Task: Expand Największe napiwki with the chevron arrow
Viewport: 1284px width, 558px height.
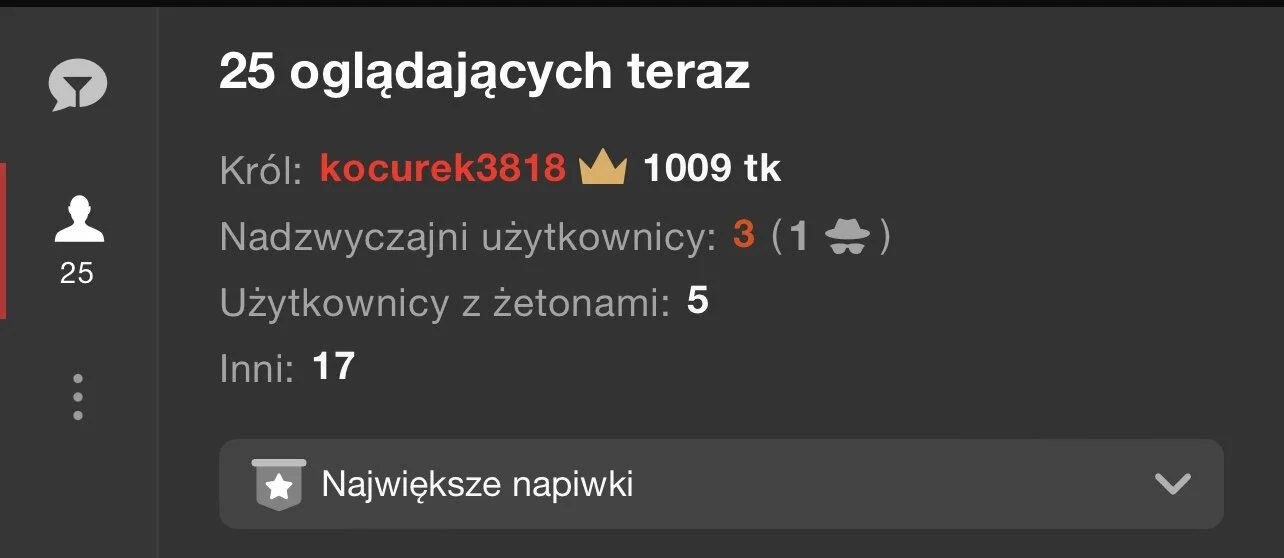Action: point(1172,485)
